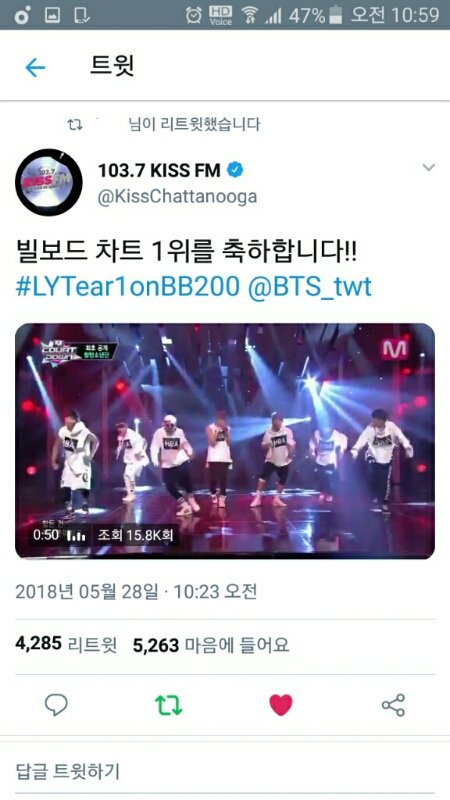The width and height of the screenshot is (450, 800).
Task: Tap the blue verified badge
Action: tap(235, 170)
